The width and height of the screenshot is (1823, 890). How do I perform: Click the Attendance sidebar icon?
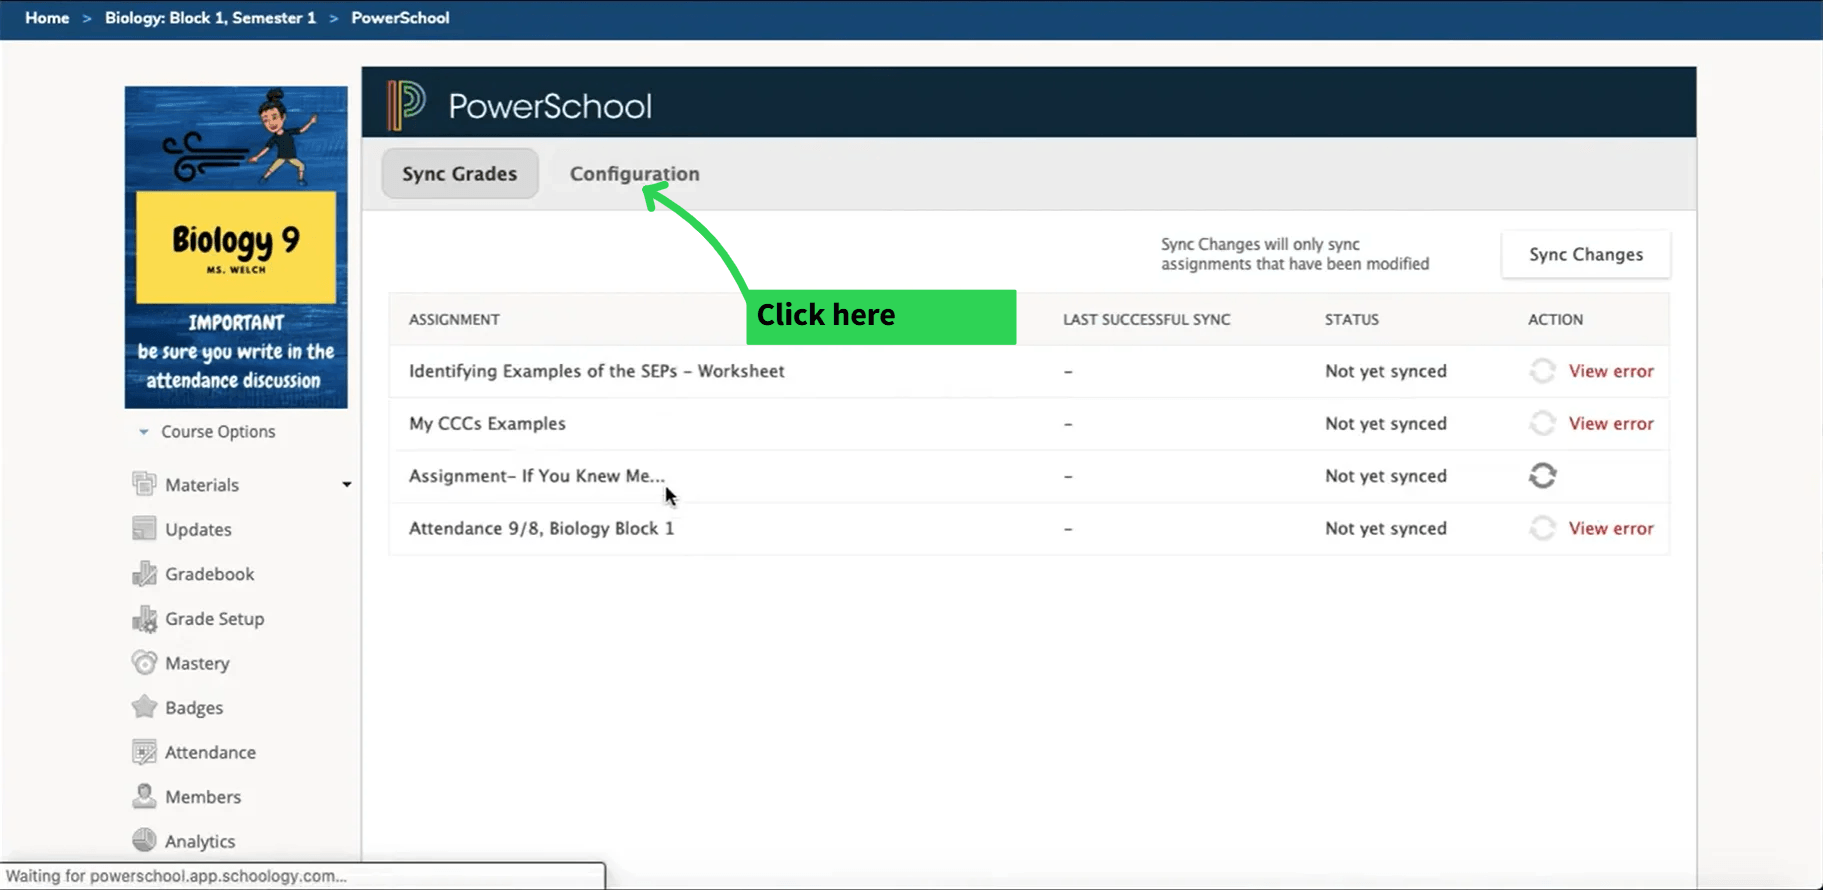pos(144,752)
